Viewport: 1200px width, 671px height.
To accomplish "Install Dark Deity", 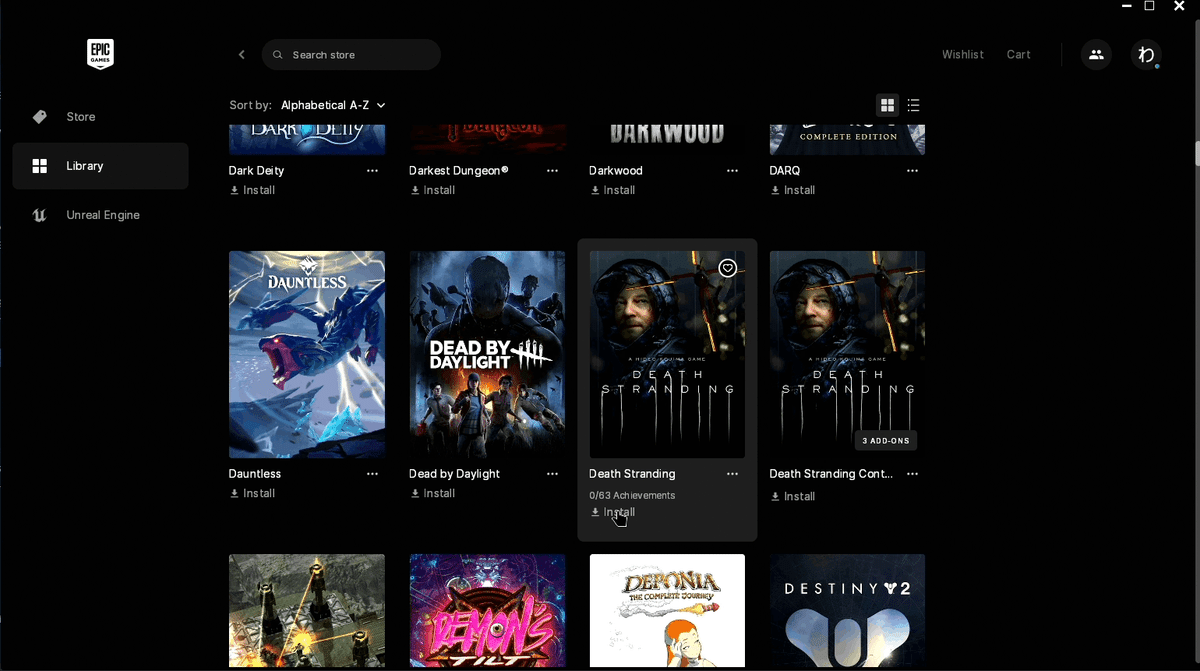I will pyautogui.click(x=252, y=190).
